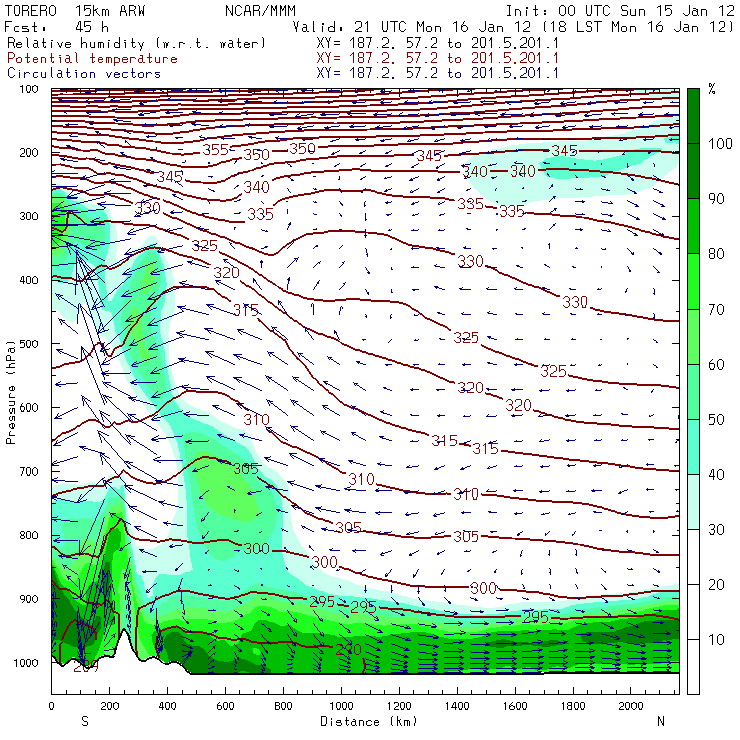Image resolution: width=740 pixels, height=740 pixels.
Task: Click the teal colorbar segment between 40 and 50
Action: pyautogui.click(x=693, y=447)
